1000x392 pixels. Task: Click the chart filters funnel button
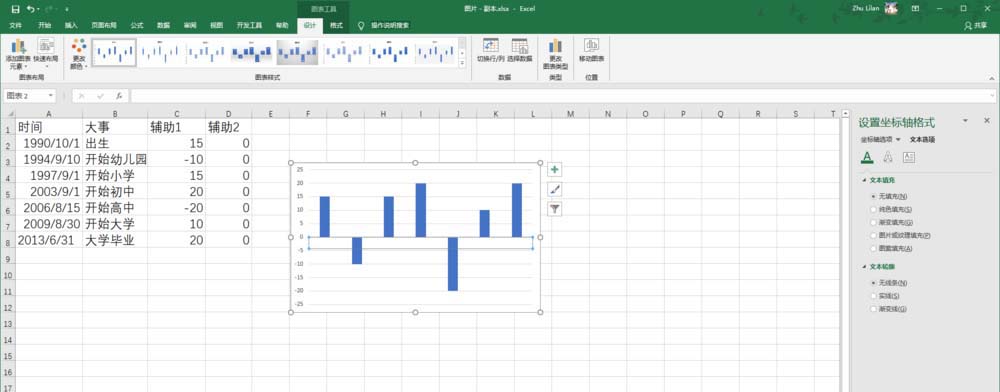555,209
